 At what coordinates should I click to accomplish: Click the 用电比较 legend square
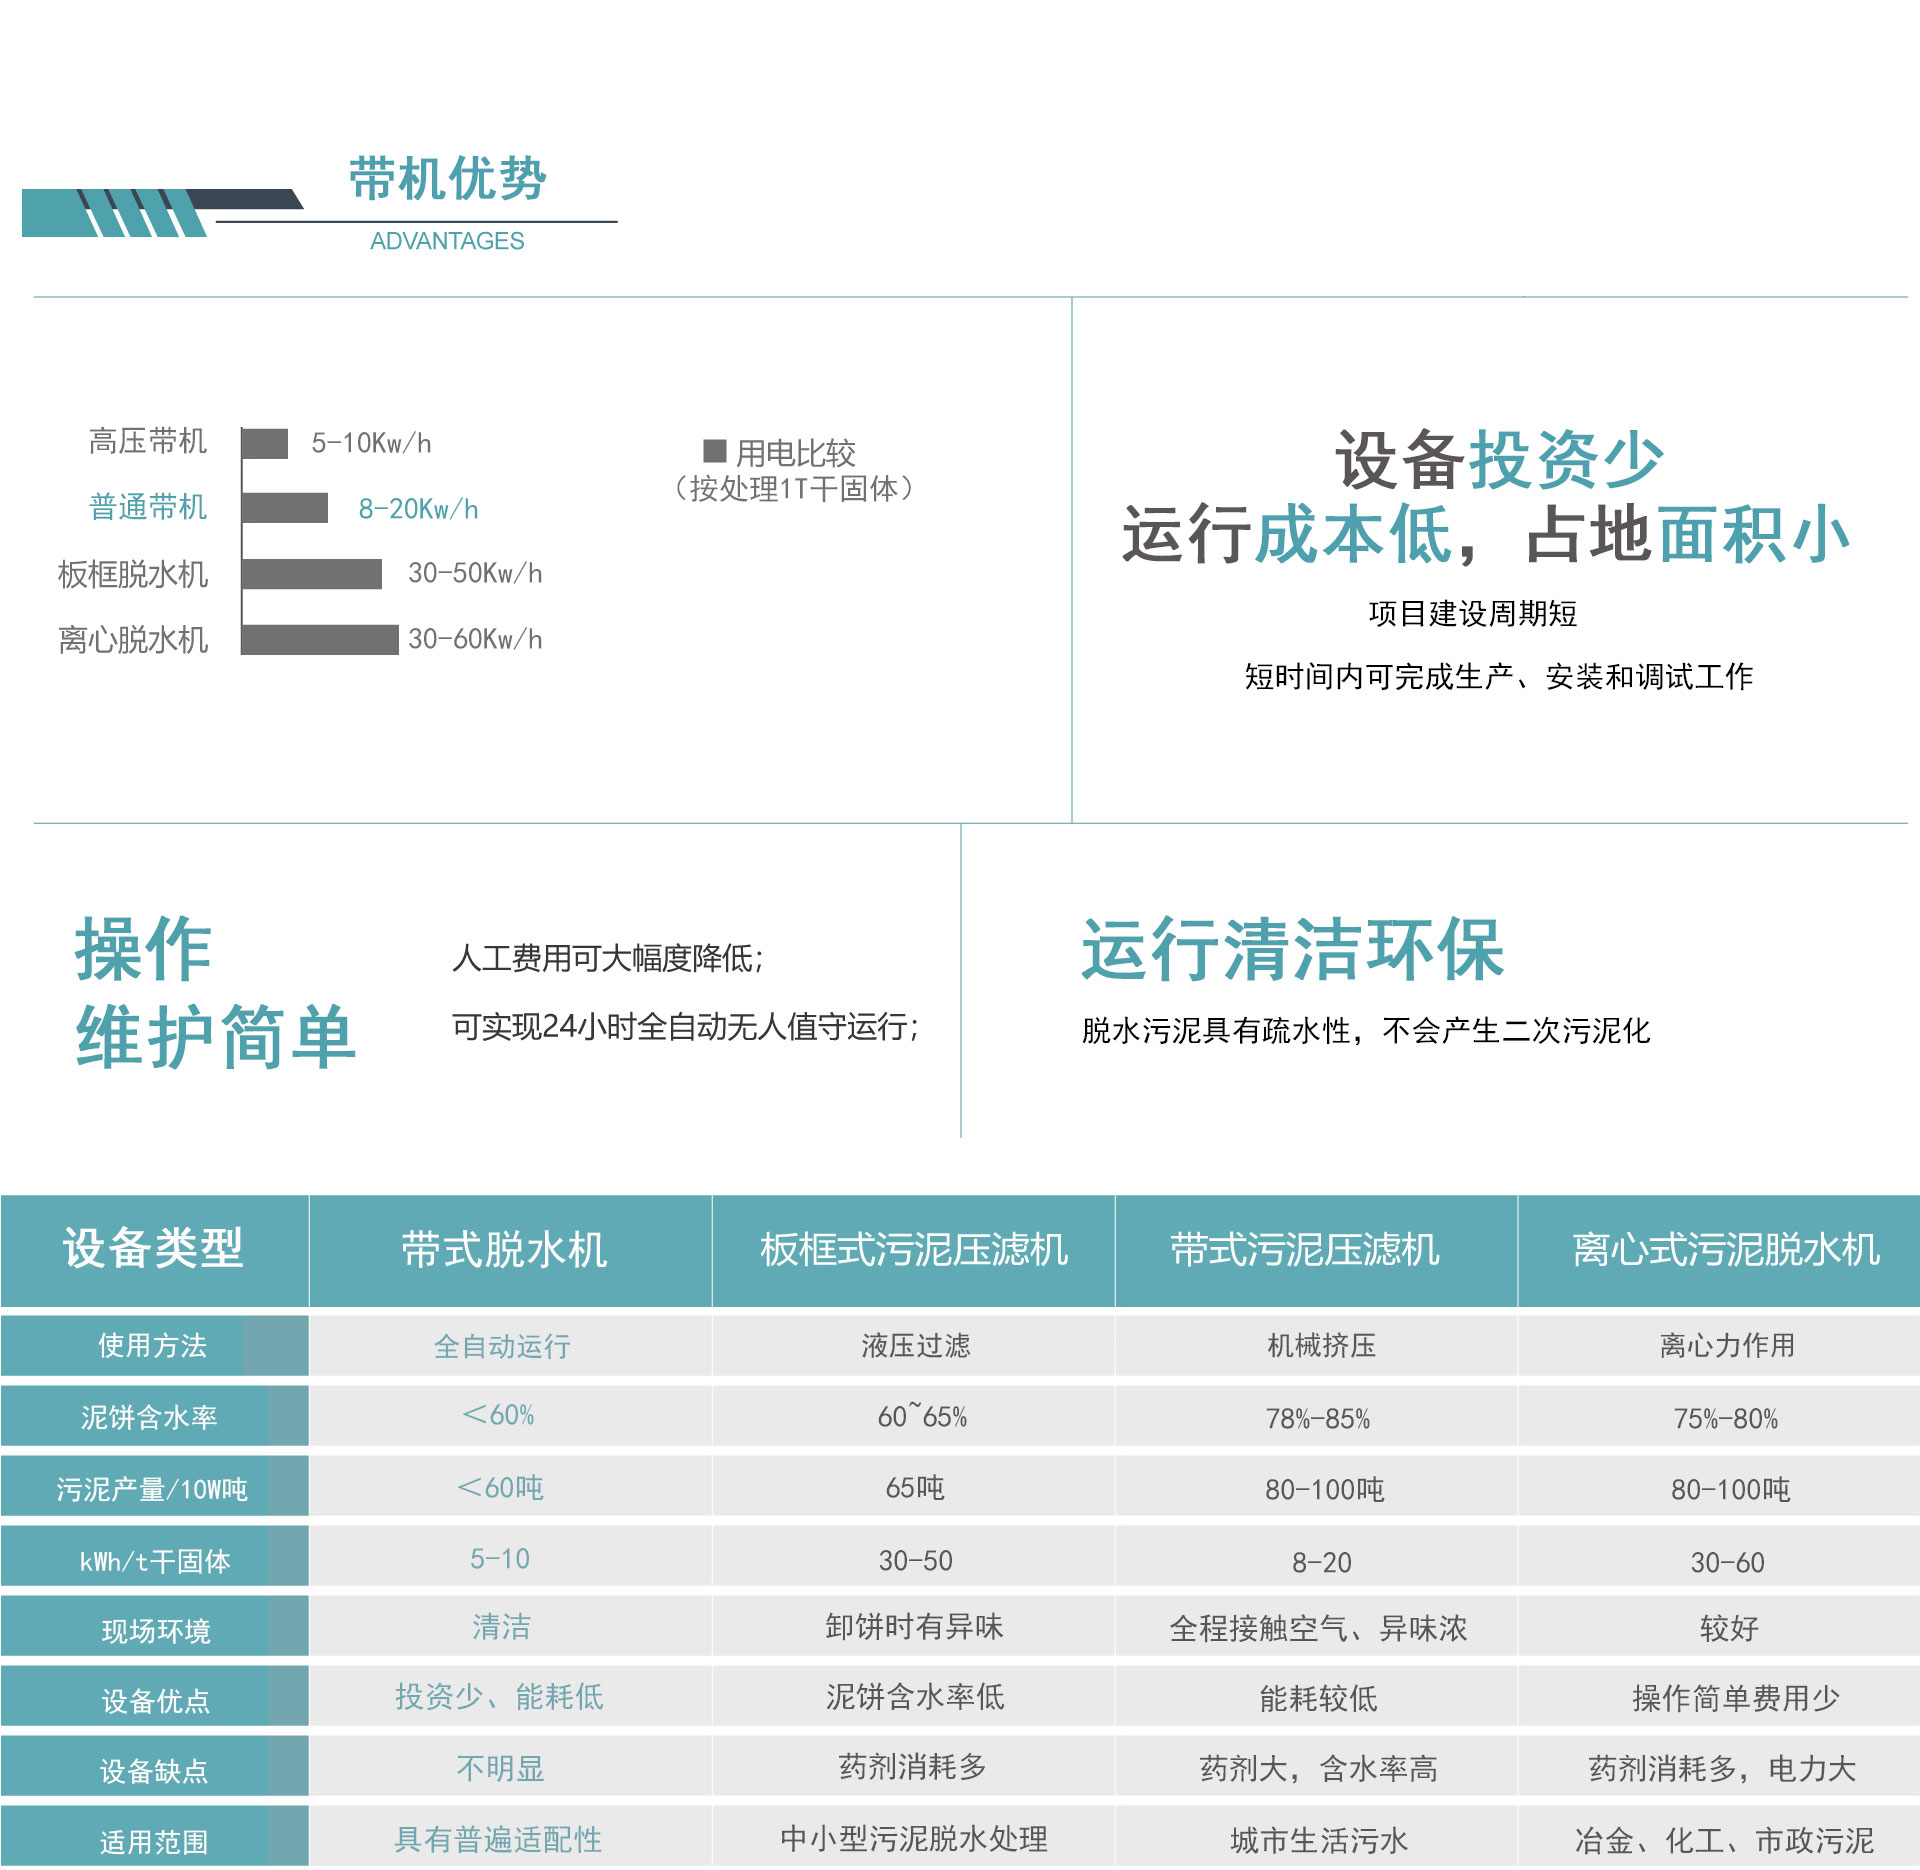click(x=714, y=451)
